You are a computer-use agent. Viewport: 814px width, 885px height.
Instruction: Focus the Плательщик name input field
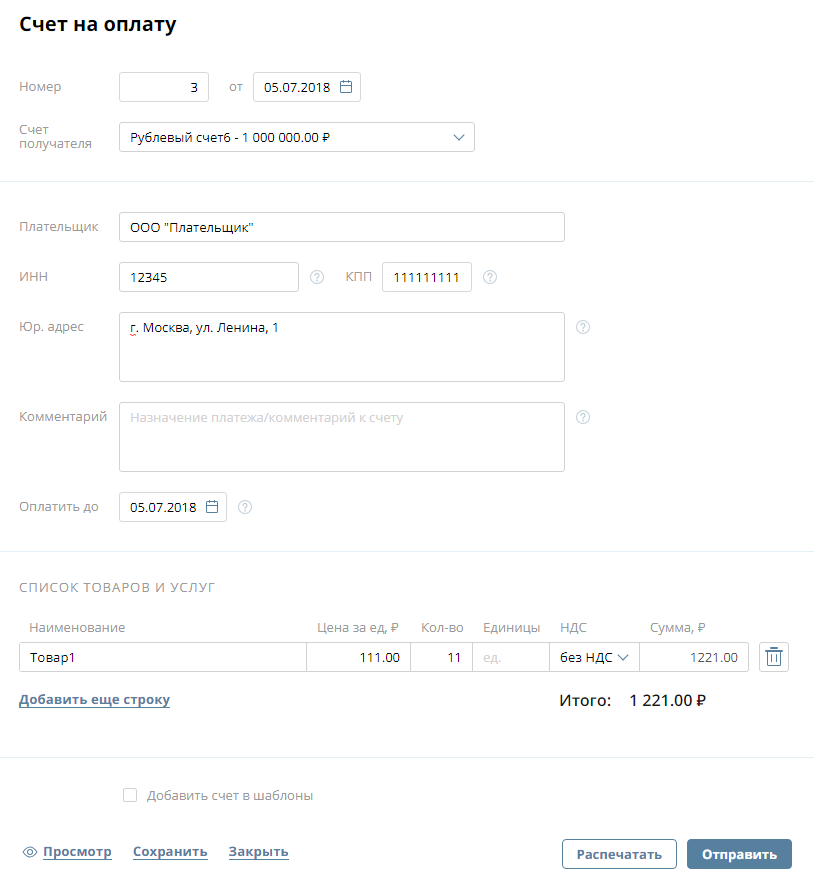click(341, 227)
